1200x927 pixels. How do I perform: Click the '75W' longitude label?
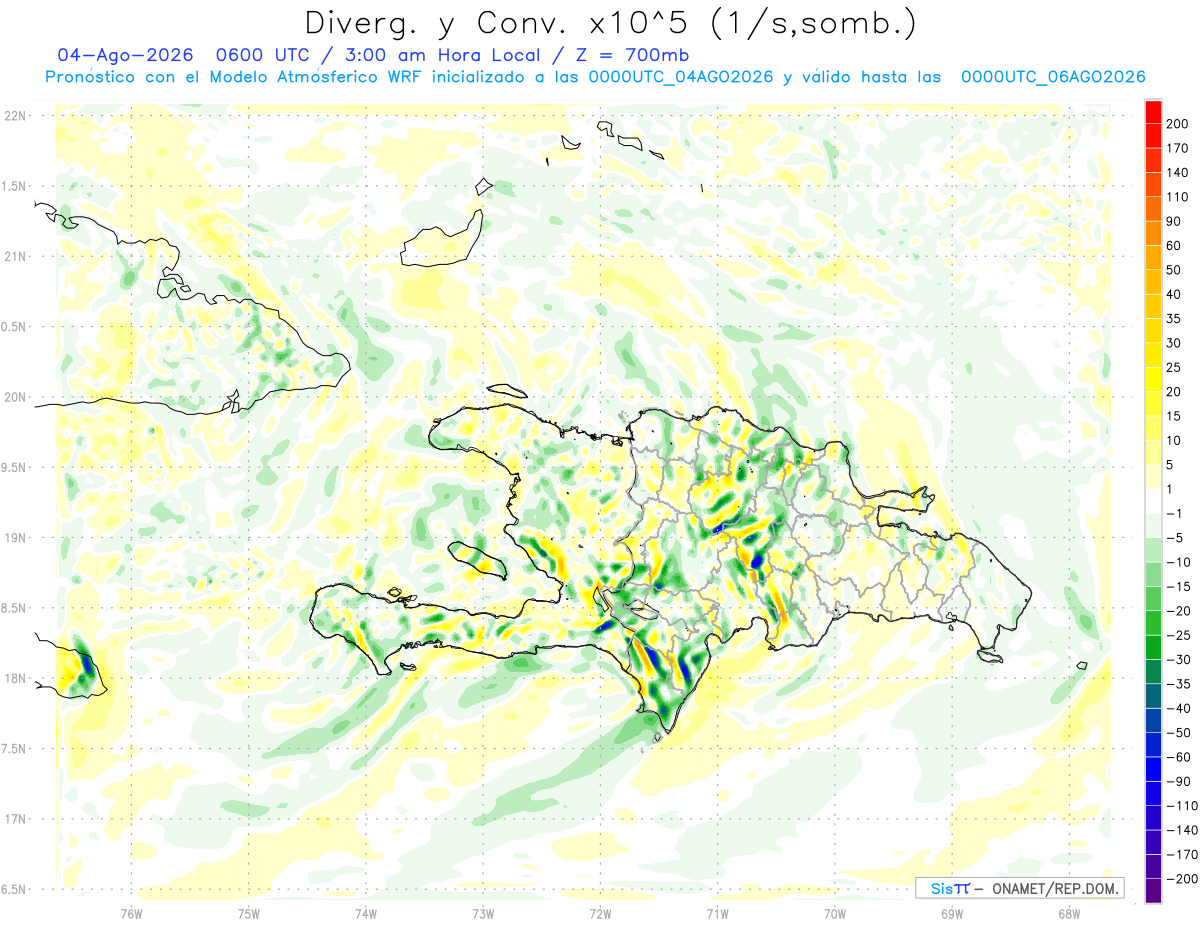pos(248,913)
